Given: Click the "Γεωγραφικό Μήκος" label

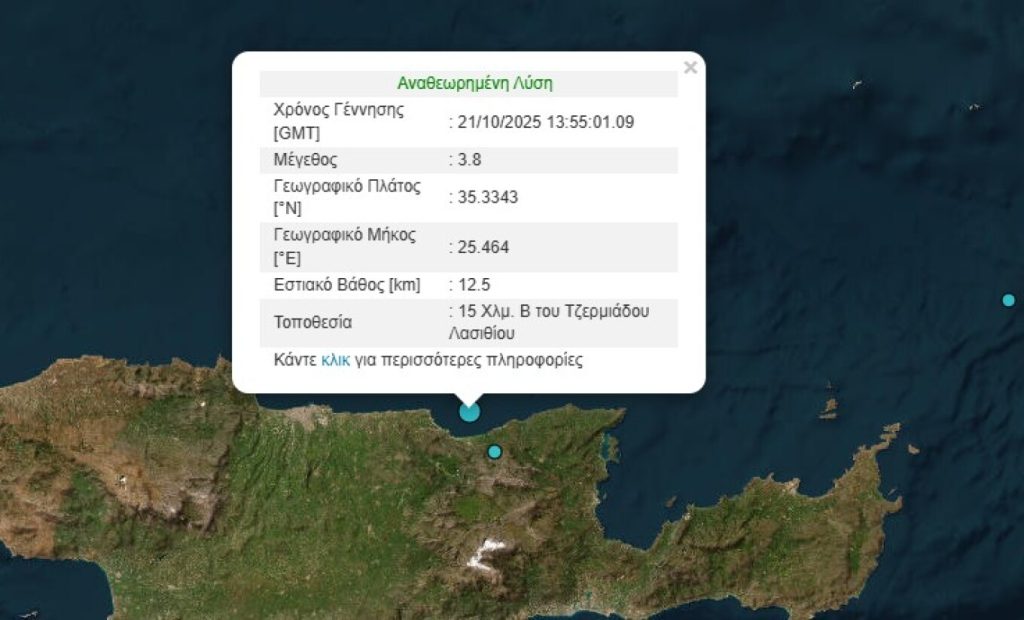Looking at the screenshot, I should pos(343,235).
